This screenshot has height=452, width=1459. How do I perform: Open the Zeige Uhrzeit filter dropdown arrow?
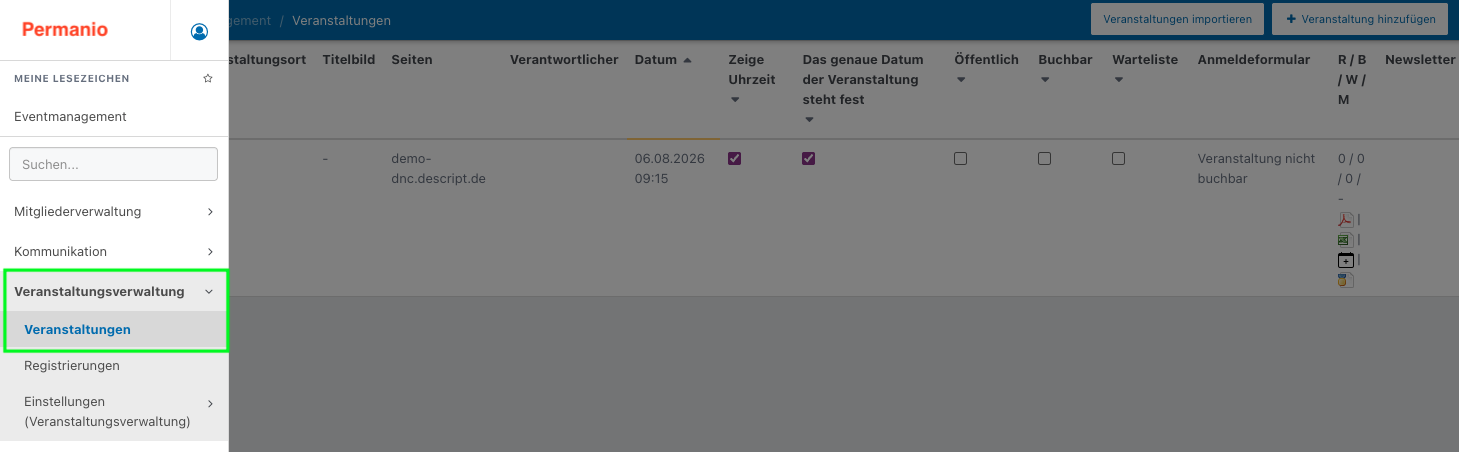tap(734, 100)
